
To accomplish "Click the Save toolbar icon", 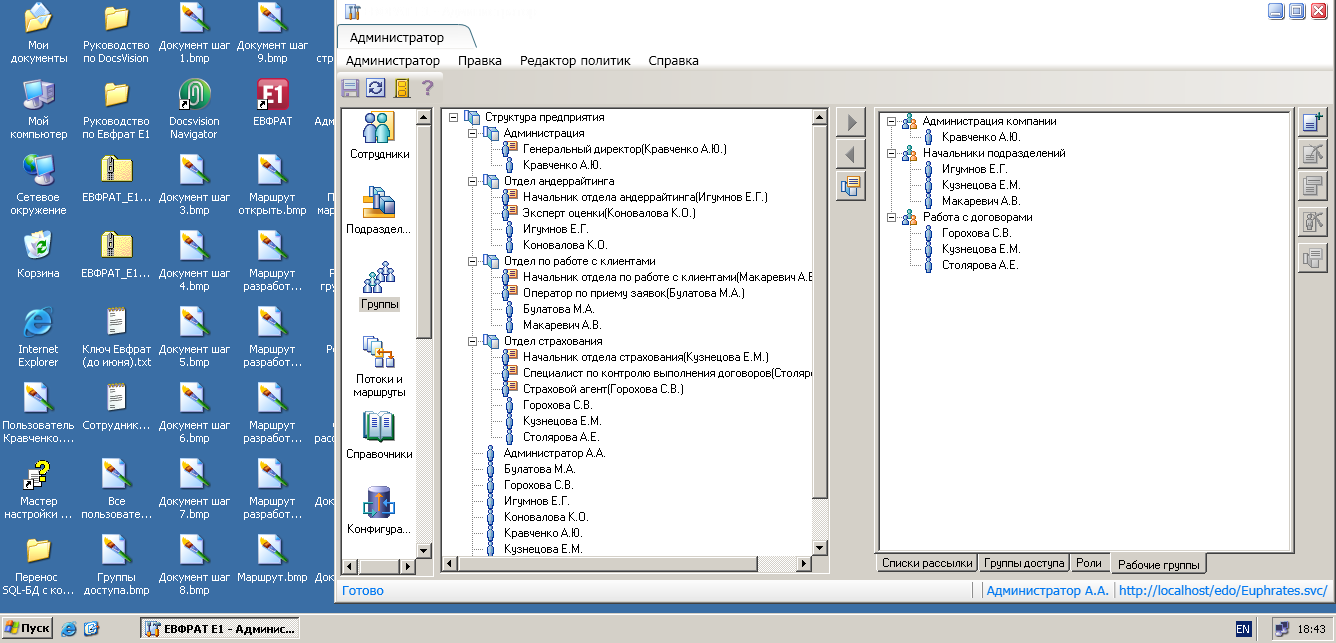I will [x=351, y=88].
